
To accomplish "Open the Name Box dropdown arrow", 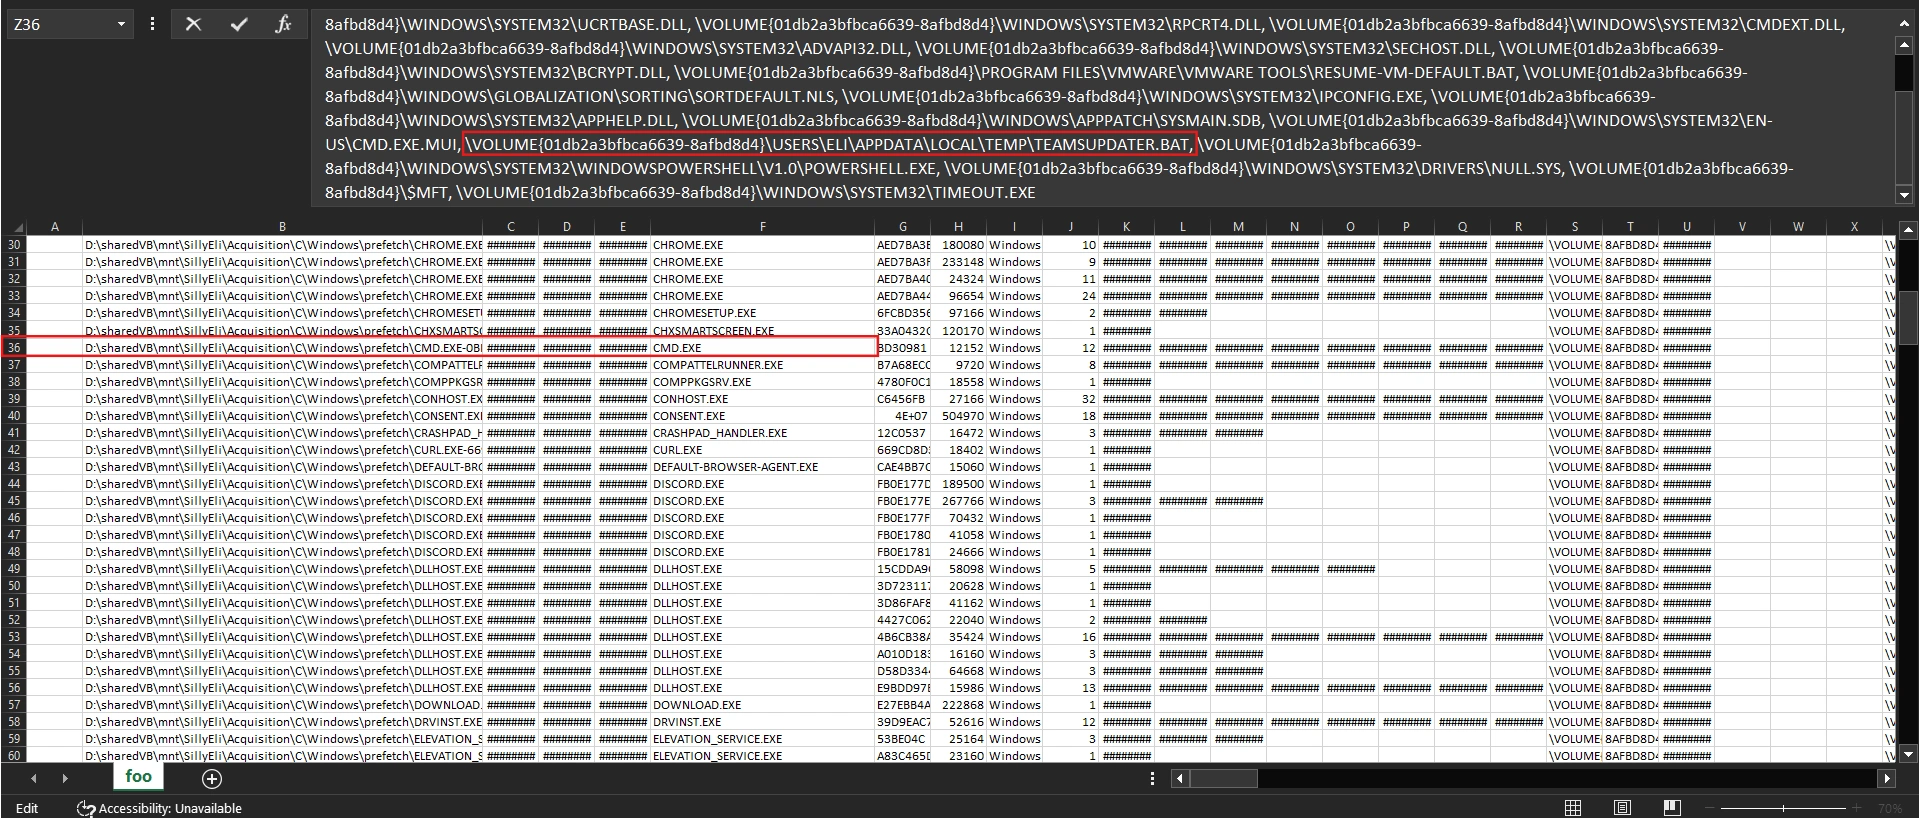I will [x=121, y=24].
